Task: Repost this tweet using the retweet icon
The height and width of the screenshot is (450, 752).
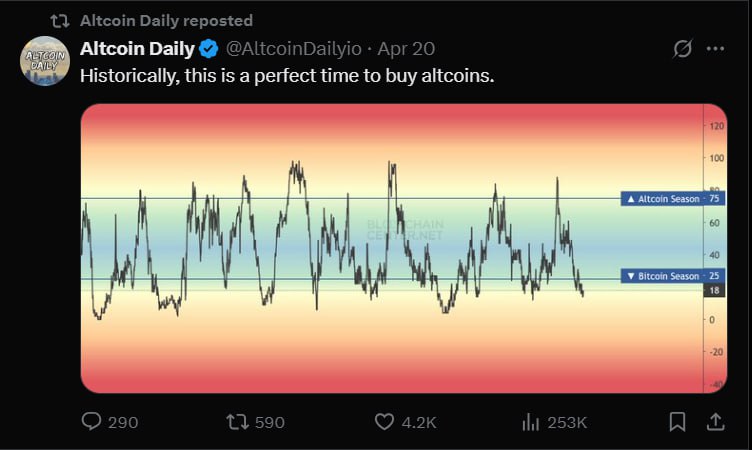Action: 237,422
